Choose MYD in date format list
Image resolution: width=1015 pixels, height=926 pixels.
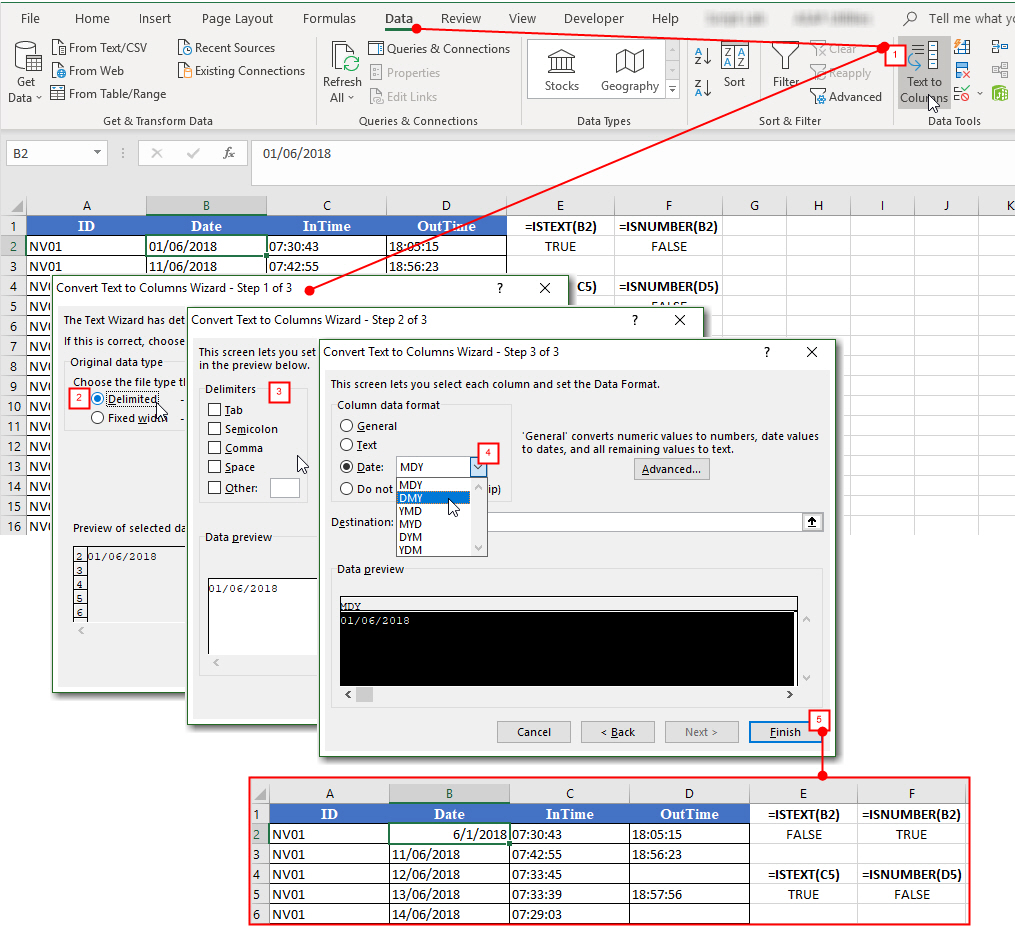pos(433,524)
